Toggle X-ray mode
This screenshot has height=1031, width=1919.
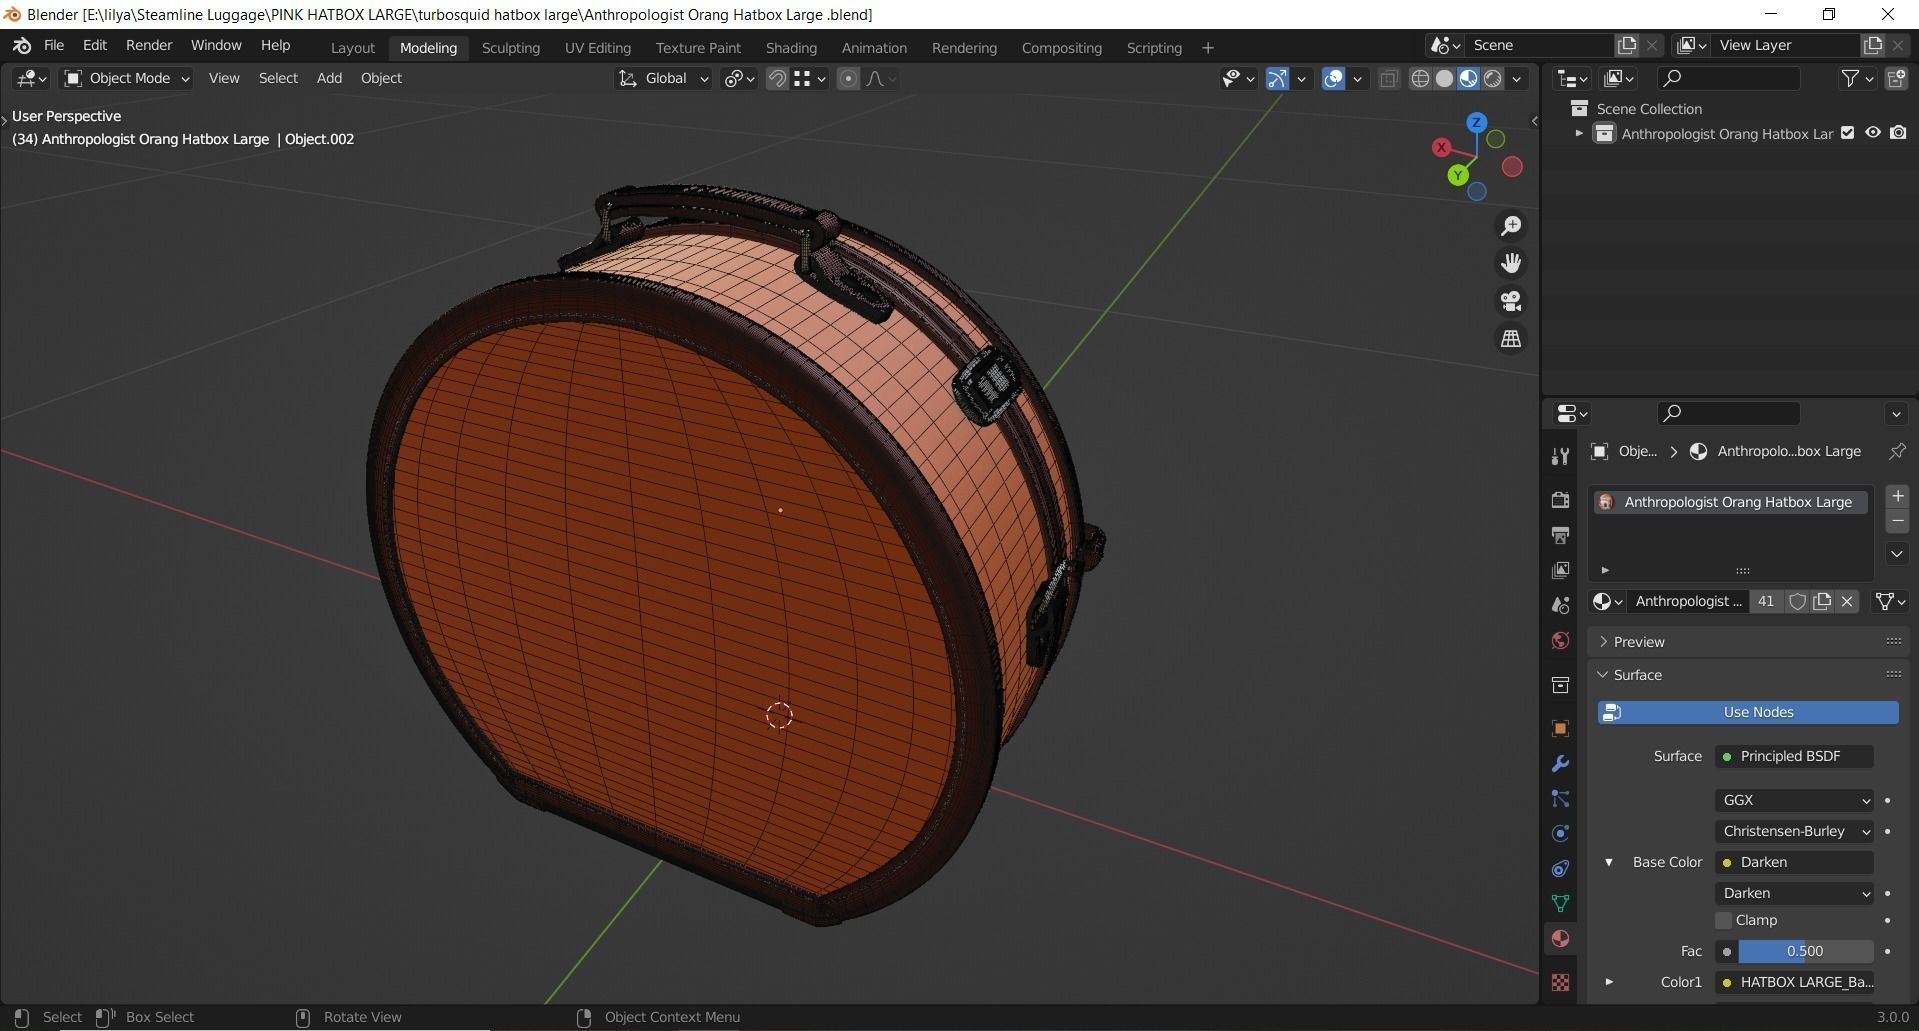pyautogui.click(x=1389, y=78)
